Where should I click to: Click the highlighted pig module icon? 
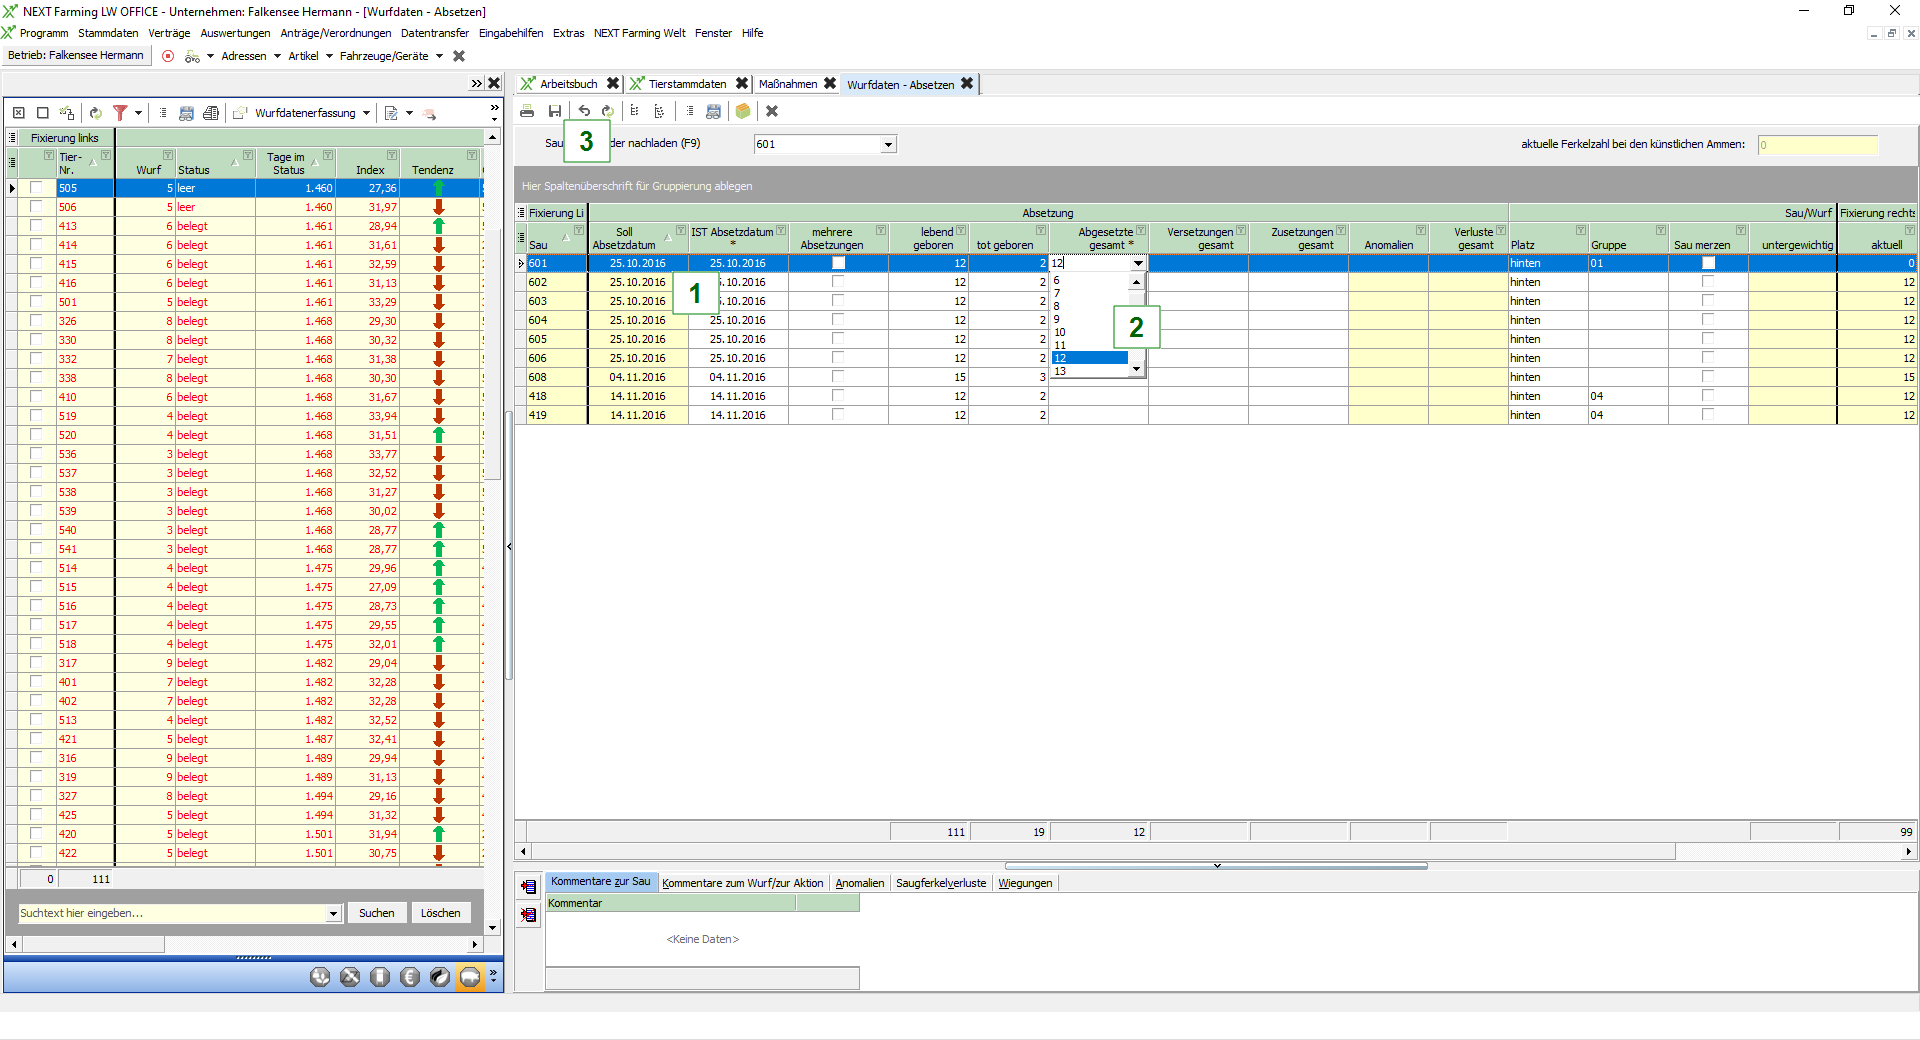click(x=470, y=977)
